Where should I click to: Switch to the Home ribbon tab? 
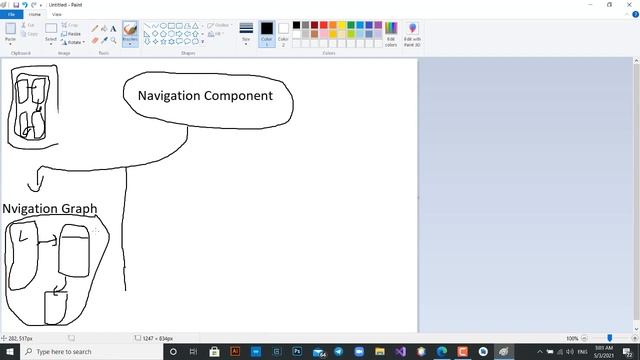[x=35, y=14]
